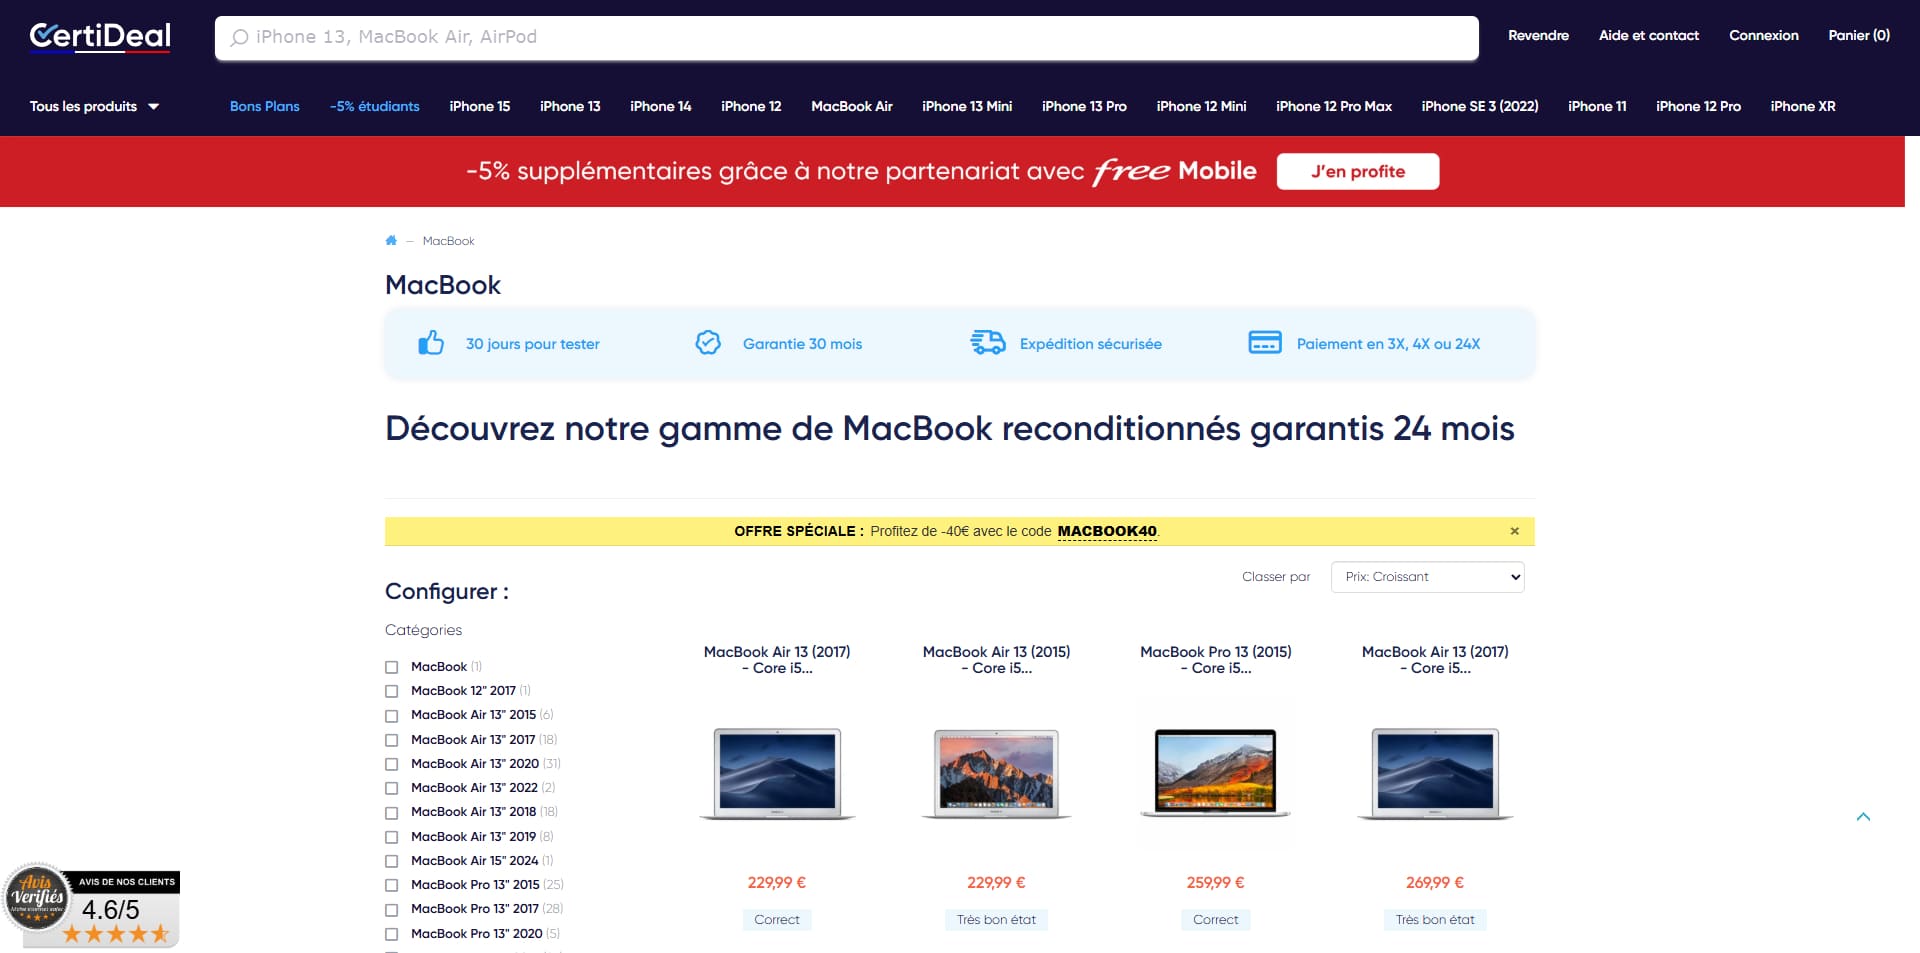The height and width of the screenshot is (953, 1920).
Task: Click the thumbs-up 30 jours icon
Action: [431, 343]
